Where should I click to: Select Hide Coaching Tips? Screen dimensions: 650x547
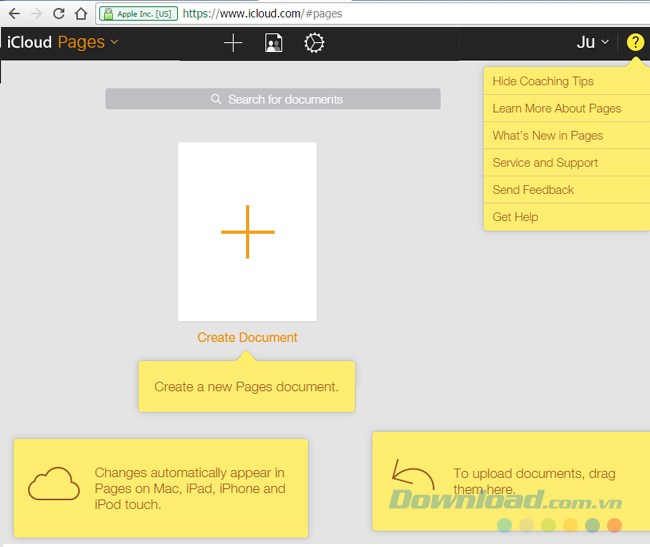567,81
